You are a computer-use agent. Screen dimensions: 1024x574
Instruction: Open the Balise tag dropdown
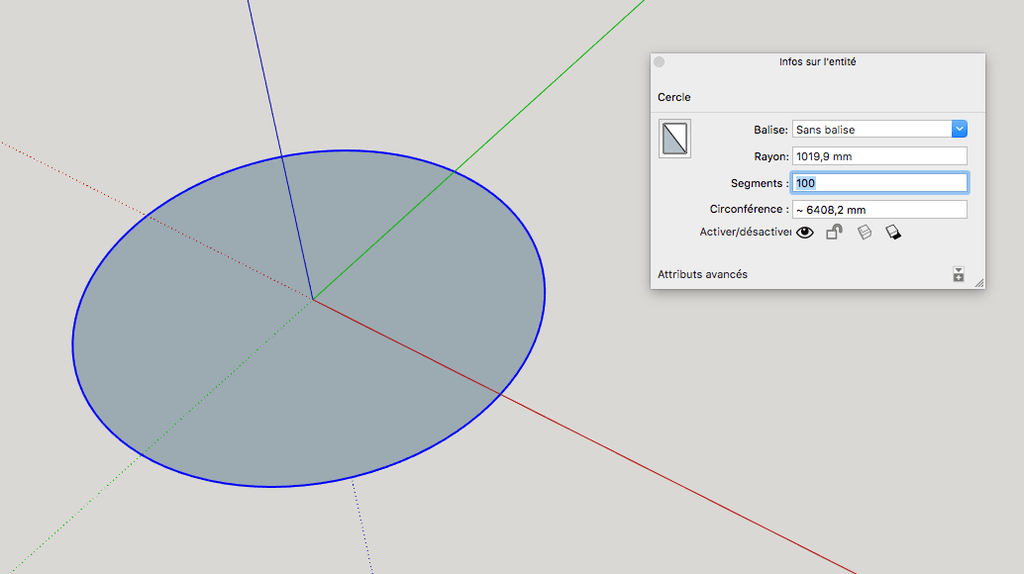(959, 129)
